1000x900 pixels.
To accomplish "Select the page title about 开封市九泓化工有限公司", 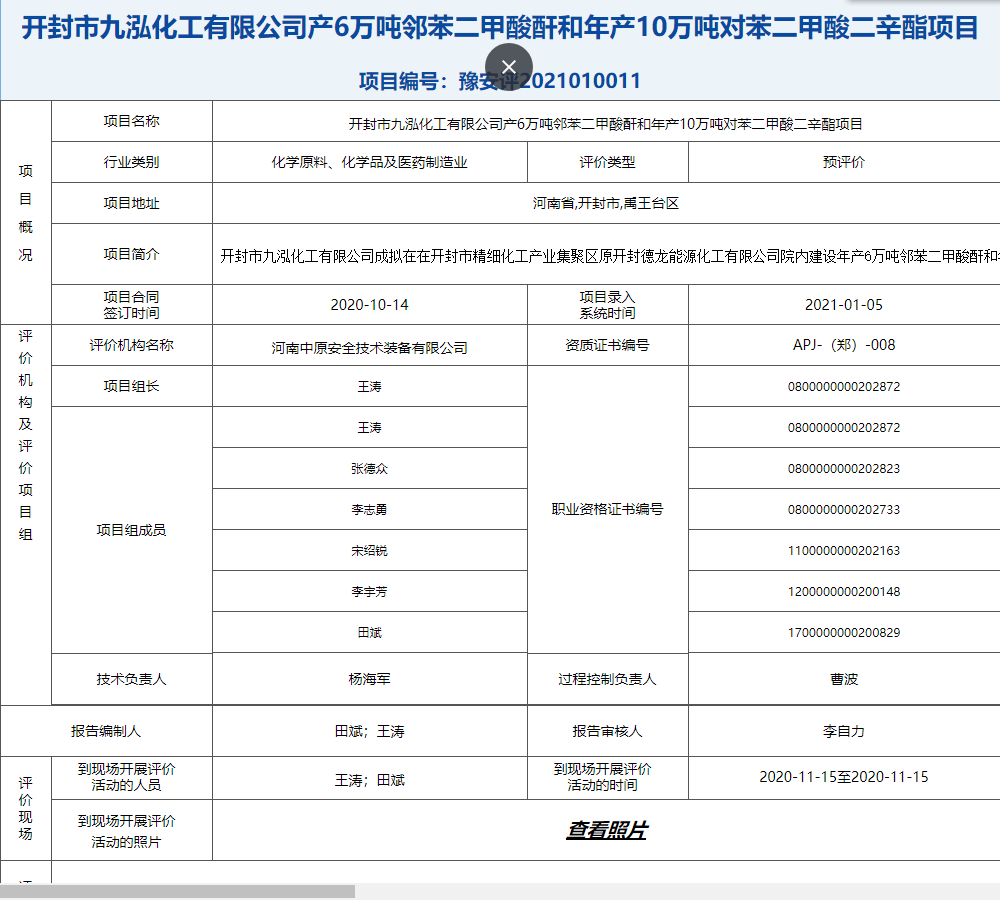I will pyautogui.click(x=499, y=28).
